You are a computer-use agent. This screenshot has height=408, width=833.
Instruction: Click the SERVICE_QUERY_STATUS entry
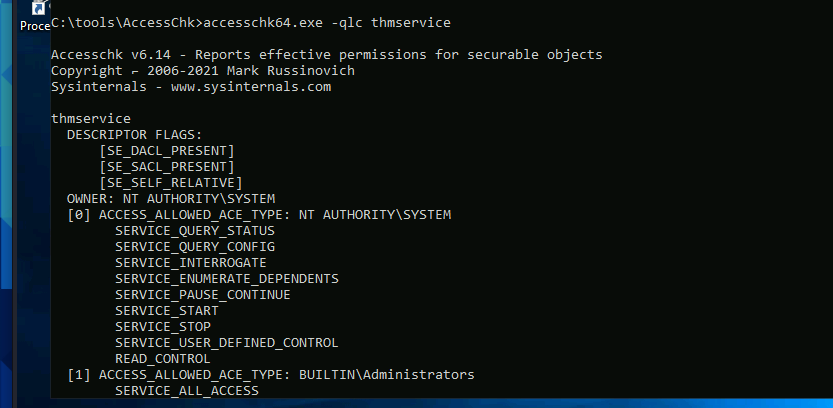[x=195, y=231]
